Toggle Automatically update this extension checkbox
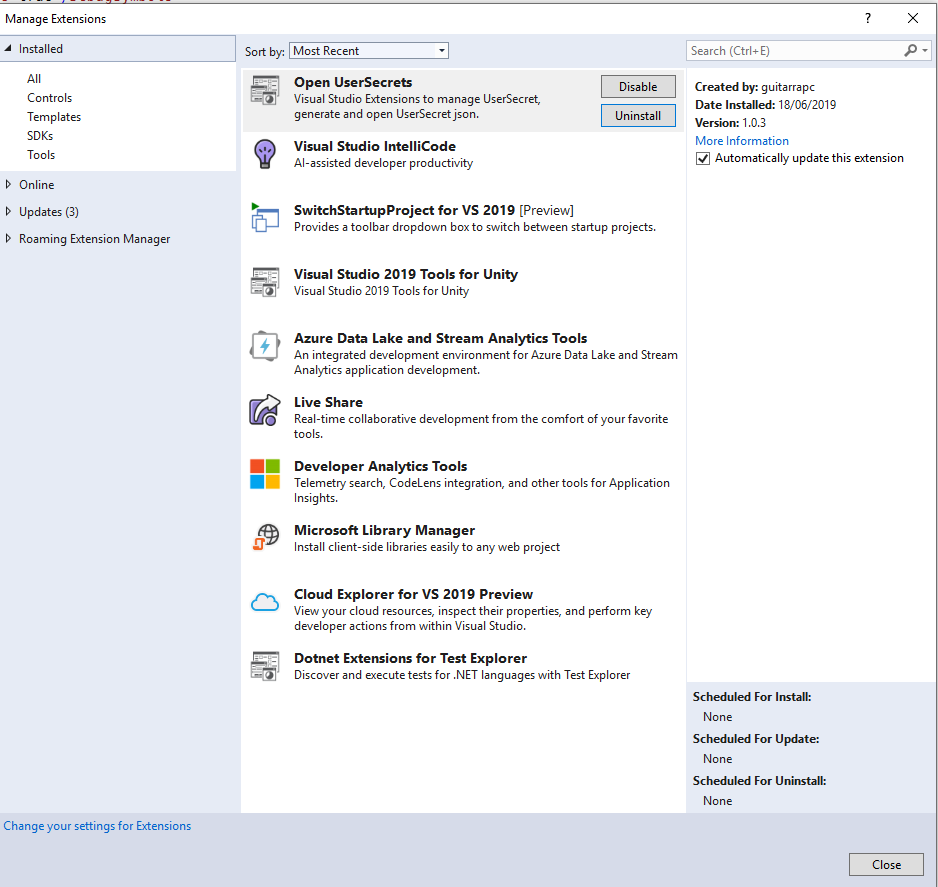Viewport: 938px width, 887px height. pos(703,158)
